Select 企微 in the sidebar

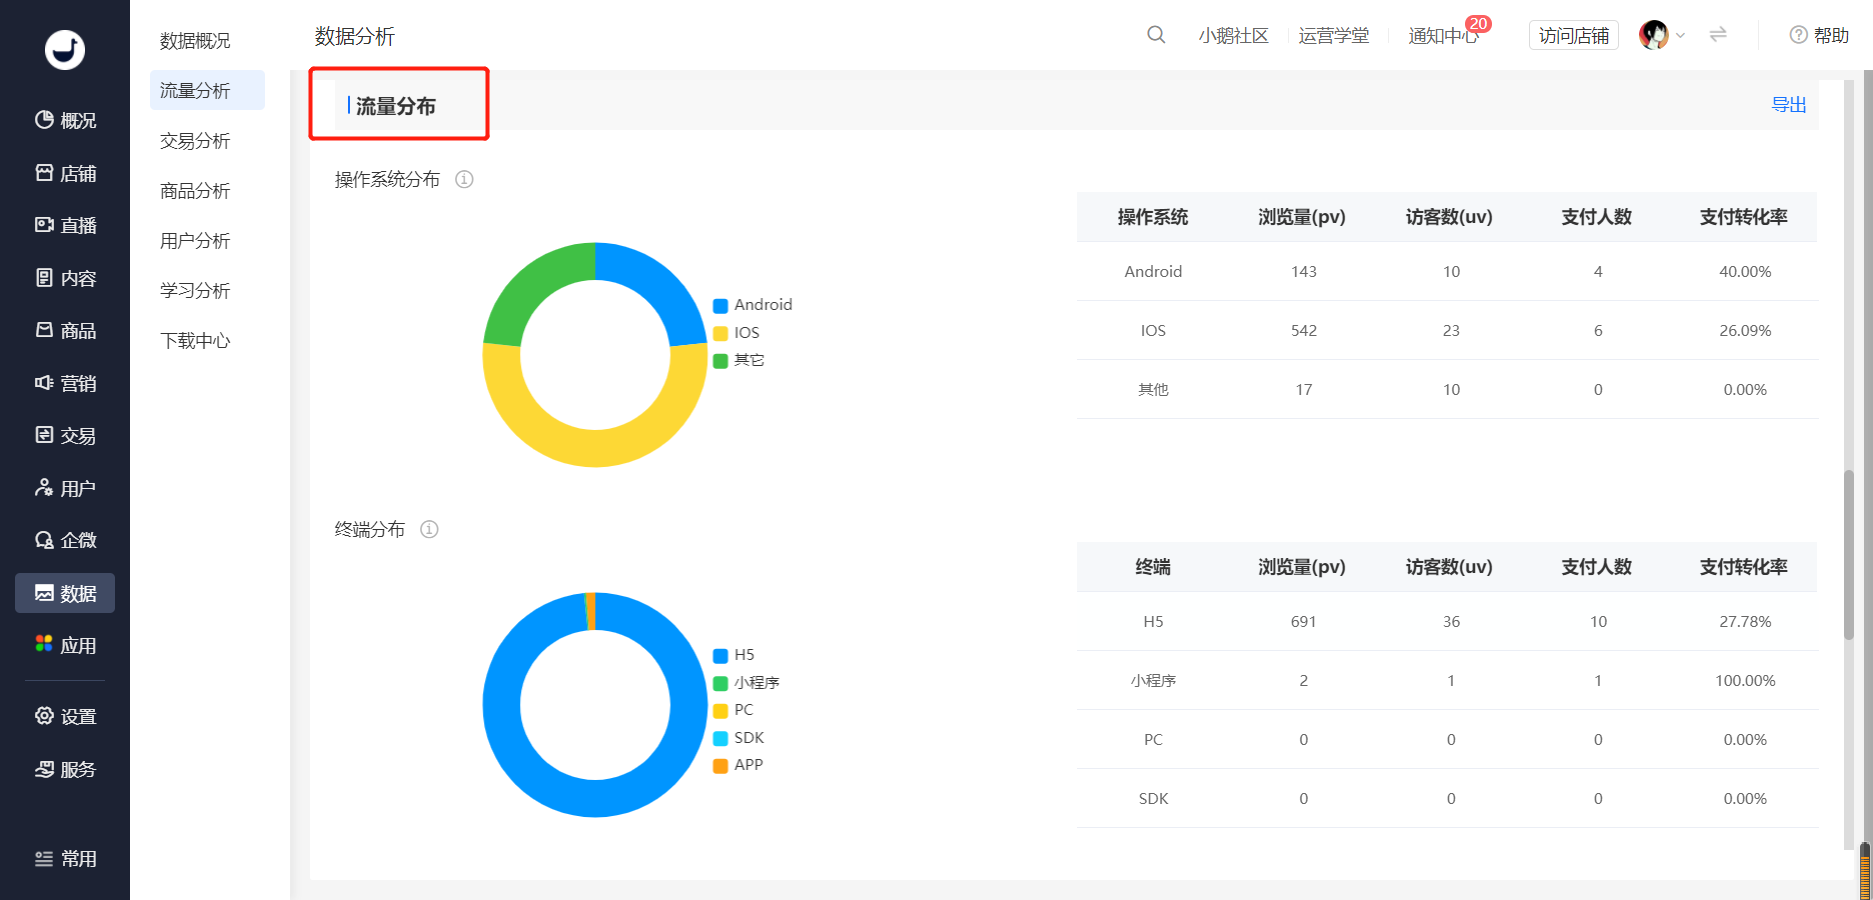65,540
